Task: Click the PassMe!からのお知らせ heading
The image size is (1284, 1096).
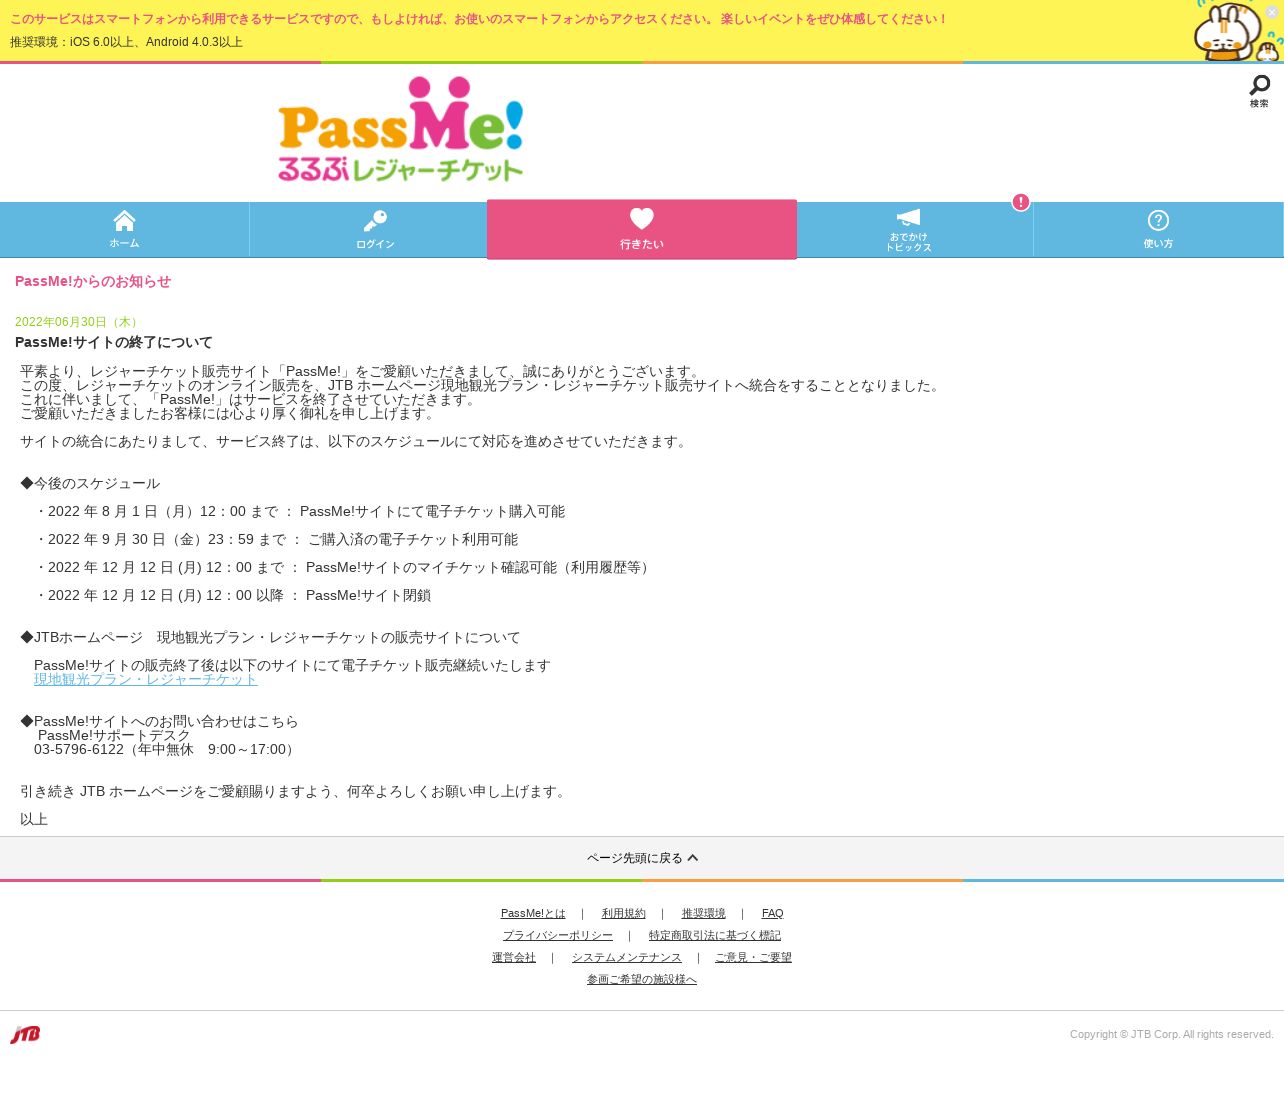Action: click(93, 281)
